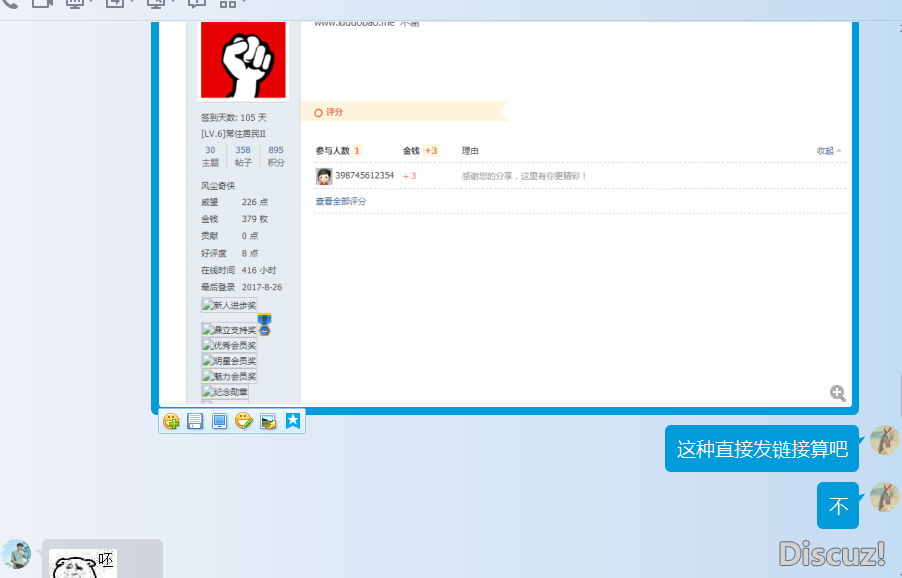Open sender's avatar next to 这种直接发链接算吧

click(x=884, y=441)
